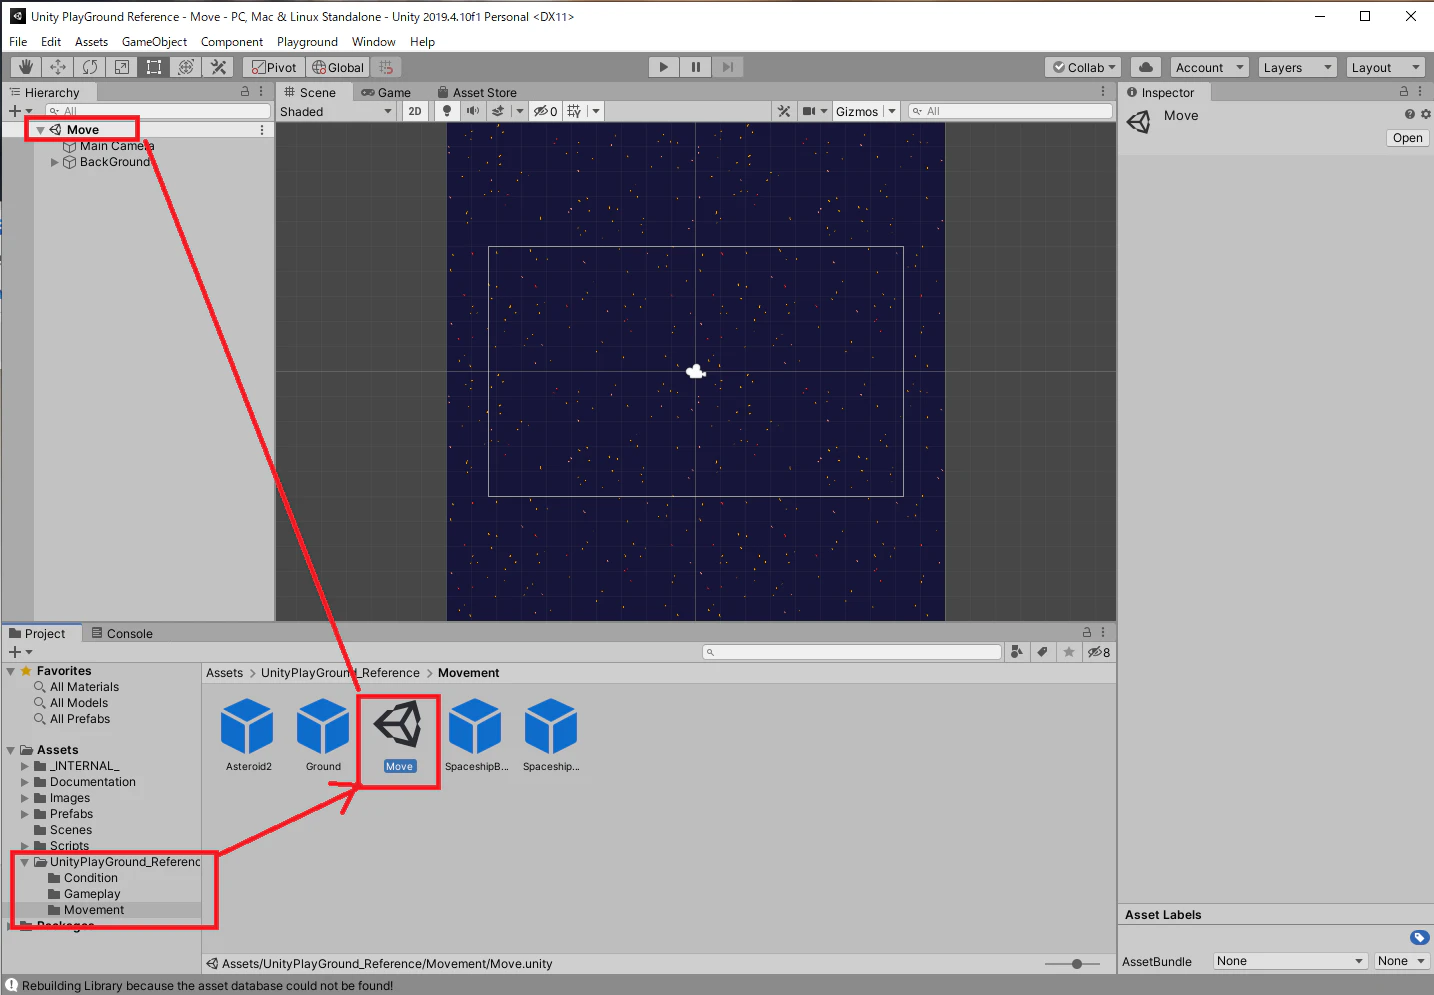Toggle scene grid visibility
The image size is (1434, 995).
tap(574, 111)
